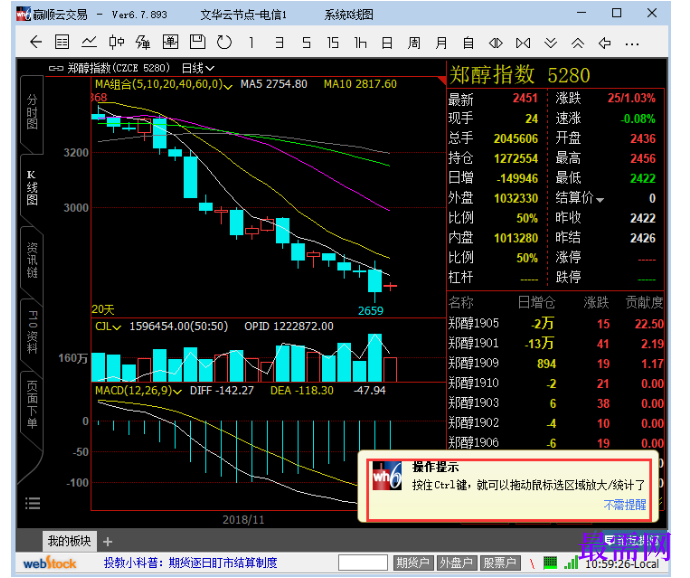This screenshot has width=690, height=578.
Task: Add new board with plus button
Action: point(108,541)
